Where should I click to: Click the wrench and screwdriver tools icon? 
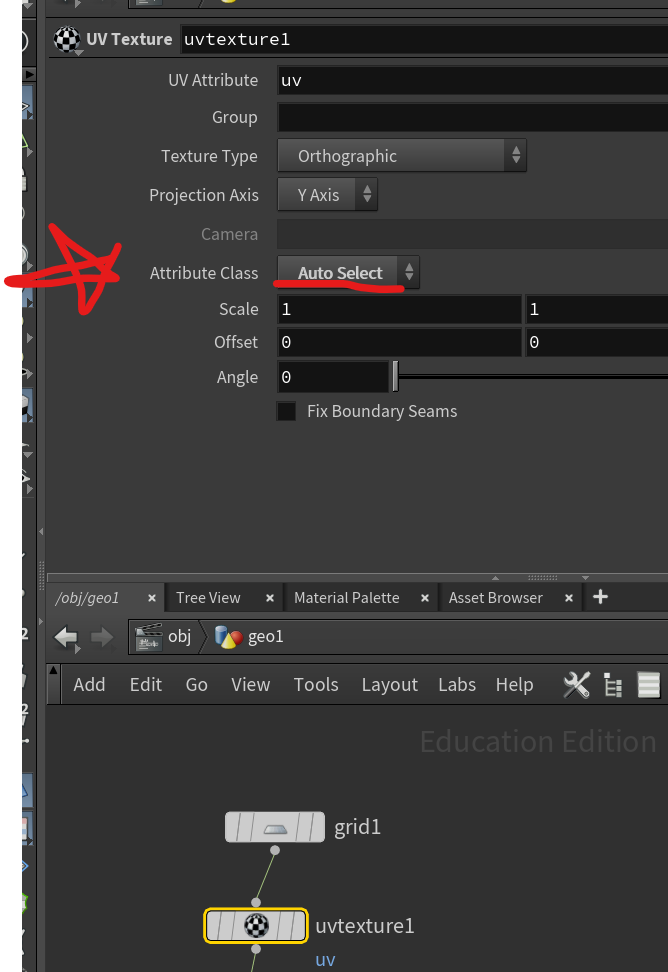[576, 685]
